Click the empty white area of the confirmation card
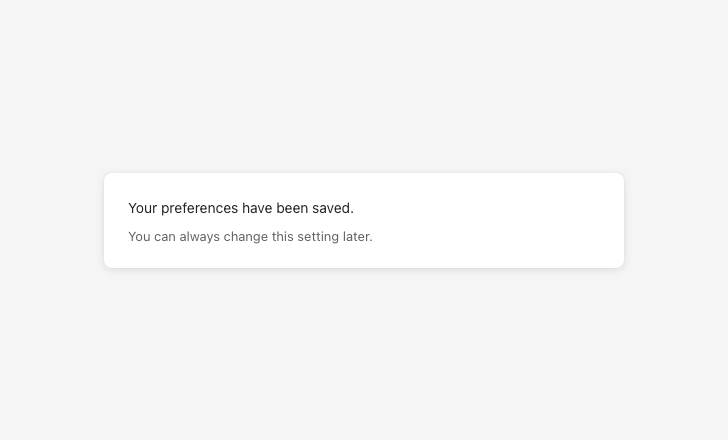728x440 pixels. 500,220
